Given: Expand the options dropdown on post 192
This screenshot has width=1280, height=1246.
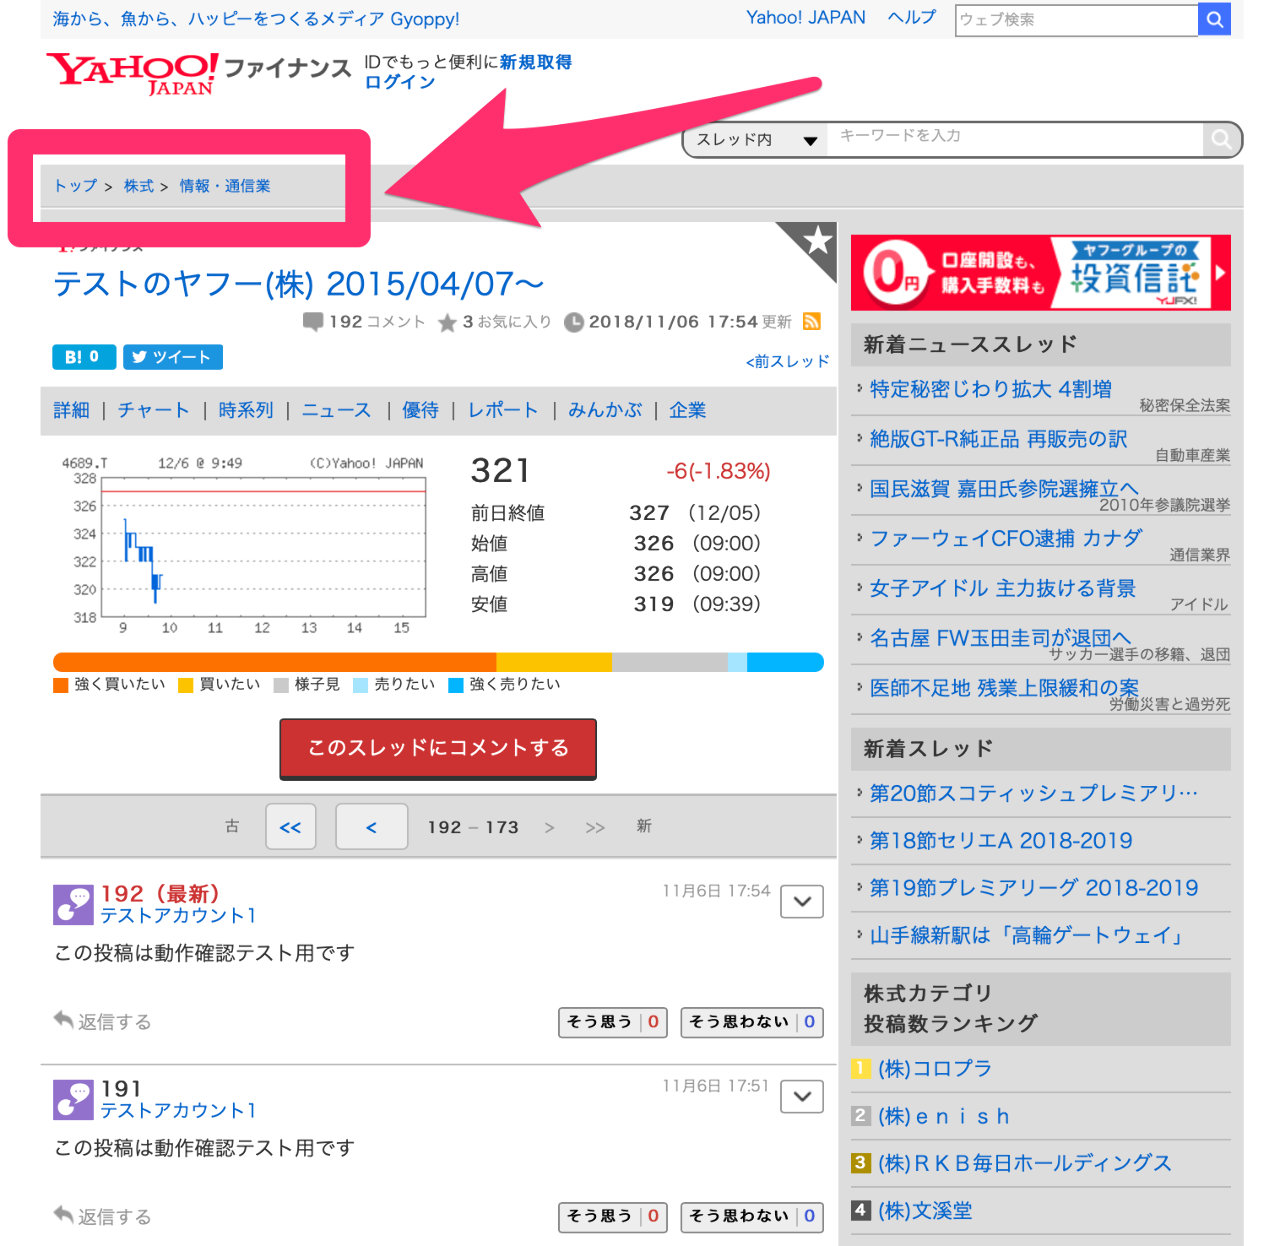Looking at the screenshot, I should click(802, 902).
